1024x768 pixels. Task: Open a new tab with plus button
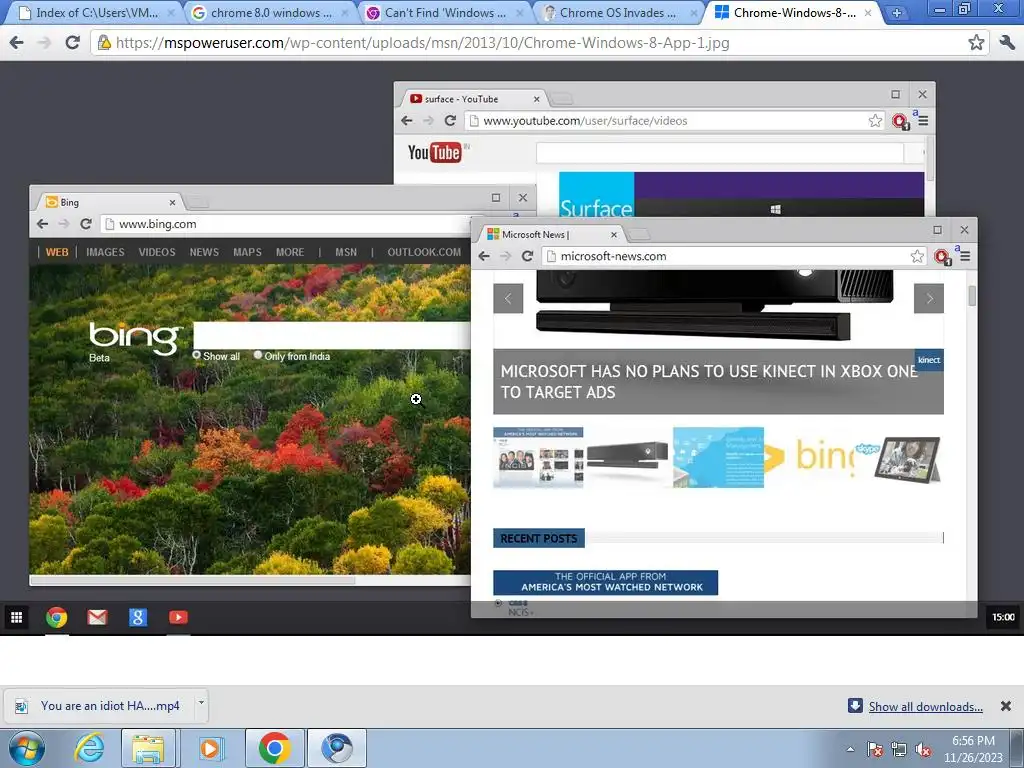click(897, 12)
